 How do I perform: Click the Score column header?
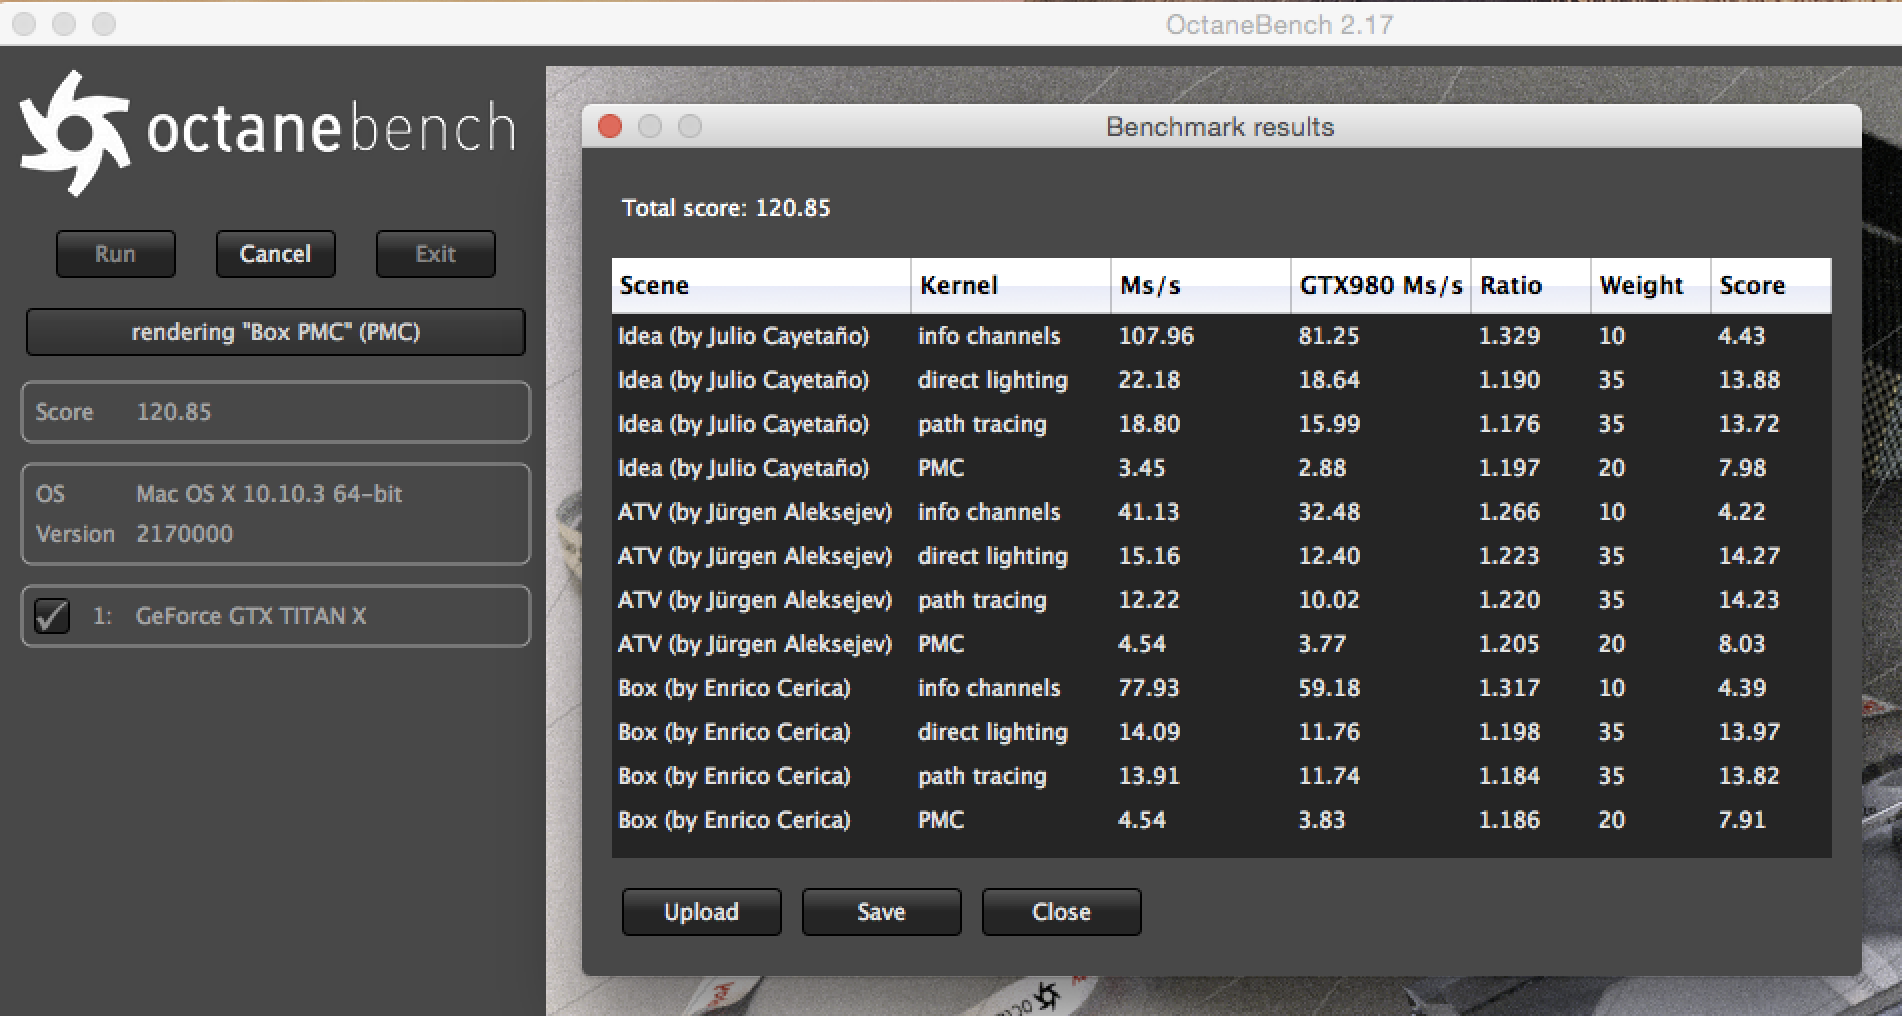1771,286
